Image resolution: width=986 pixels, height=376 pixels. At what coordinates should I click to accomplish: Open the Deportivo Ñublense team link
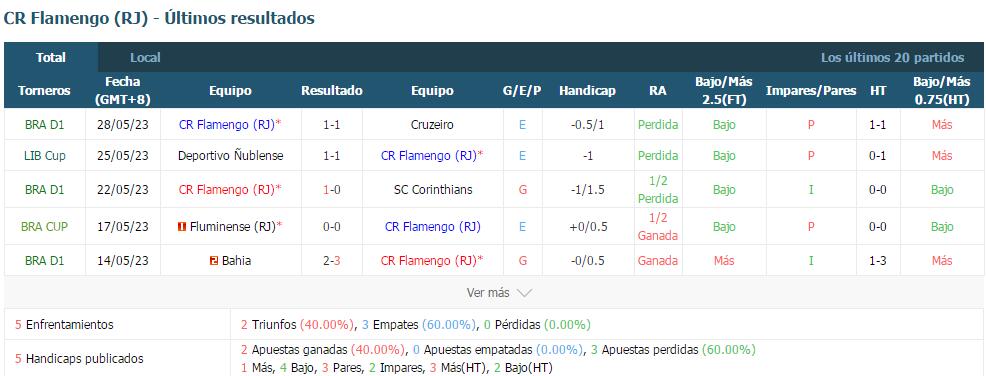pyautogui.click(x=231, y=155)
